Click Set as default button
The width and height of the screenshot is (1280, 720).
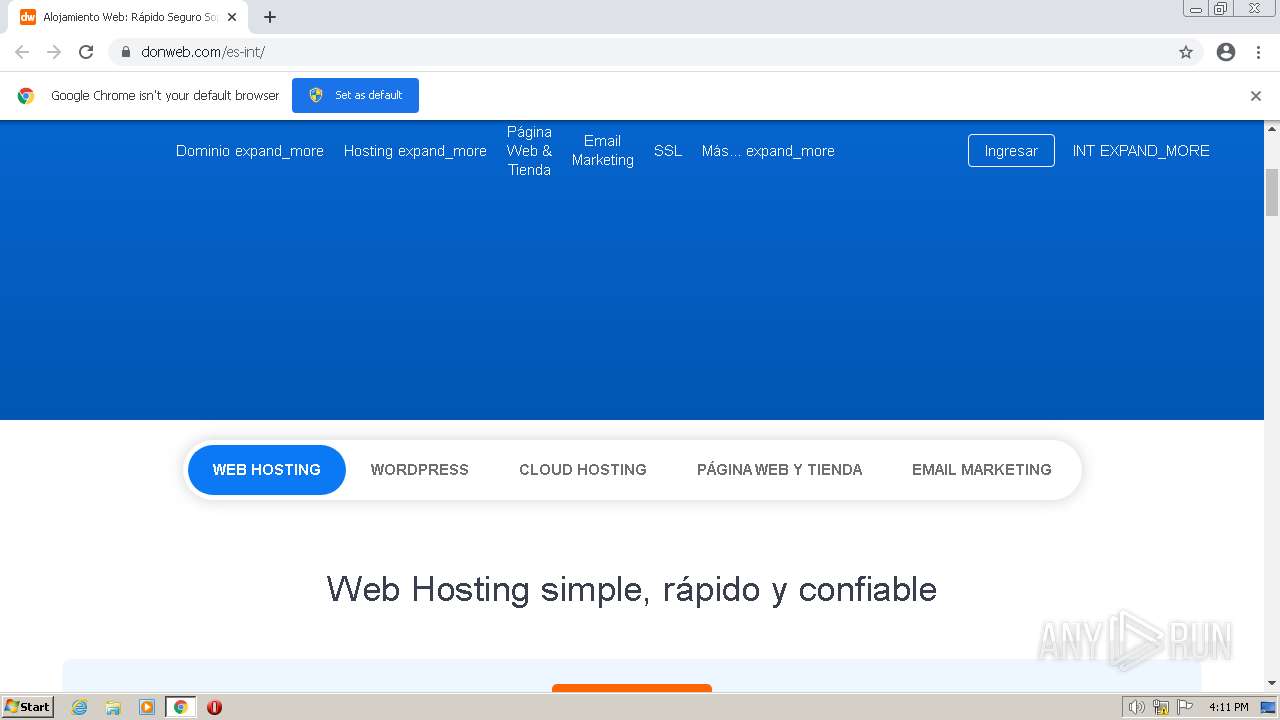pyautogui.click(x=355, y=95)
